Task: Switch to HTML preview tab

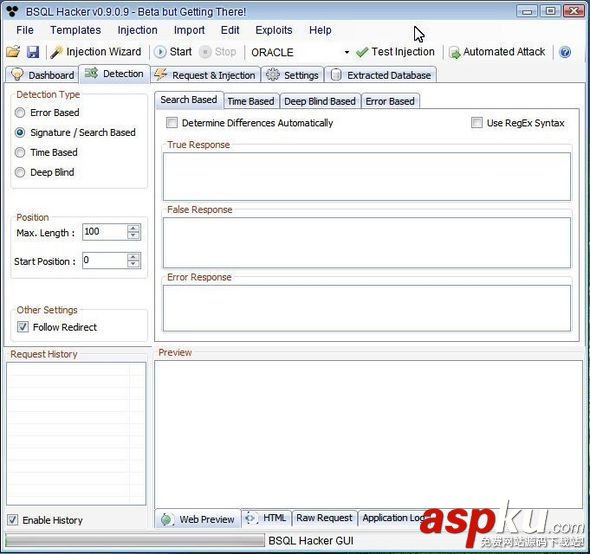Action: [266, 518]
